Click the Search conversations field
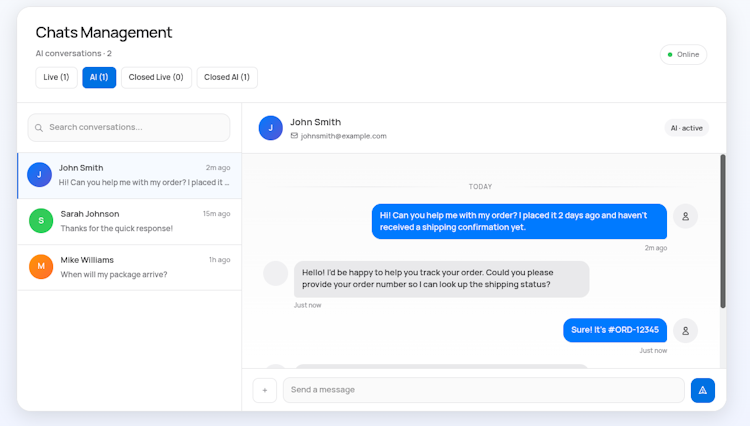 [135, 128]
